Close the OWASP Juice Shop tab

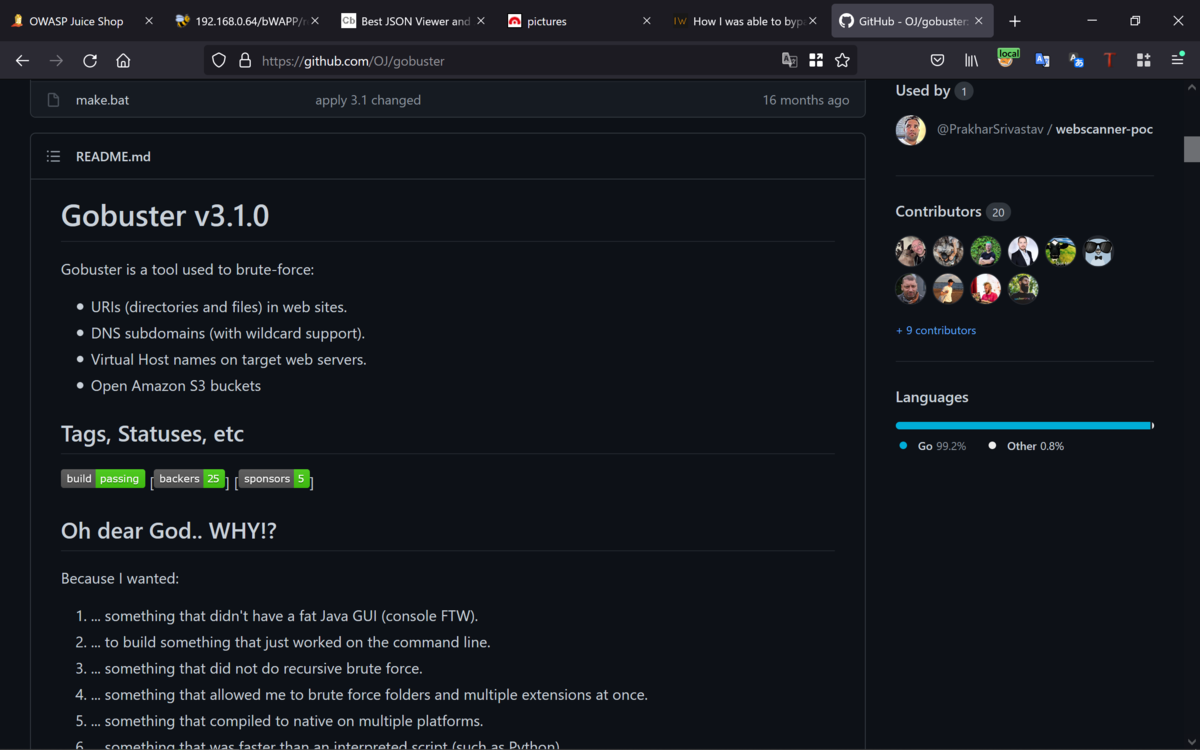click(x=149, y=21)
